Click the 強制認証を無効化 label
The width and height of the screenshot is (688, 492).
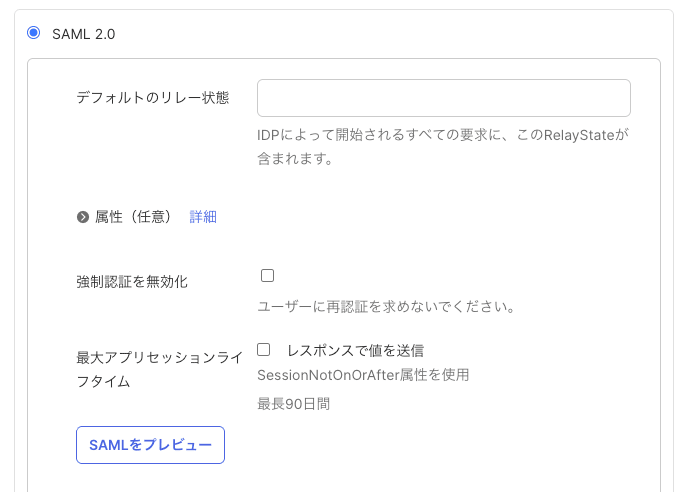pyautogui.click(x=132, y=282)
